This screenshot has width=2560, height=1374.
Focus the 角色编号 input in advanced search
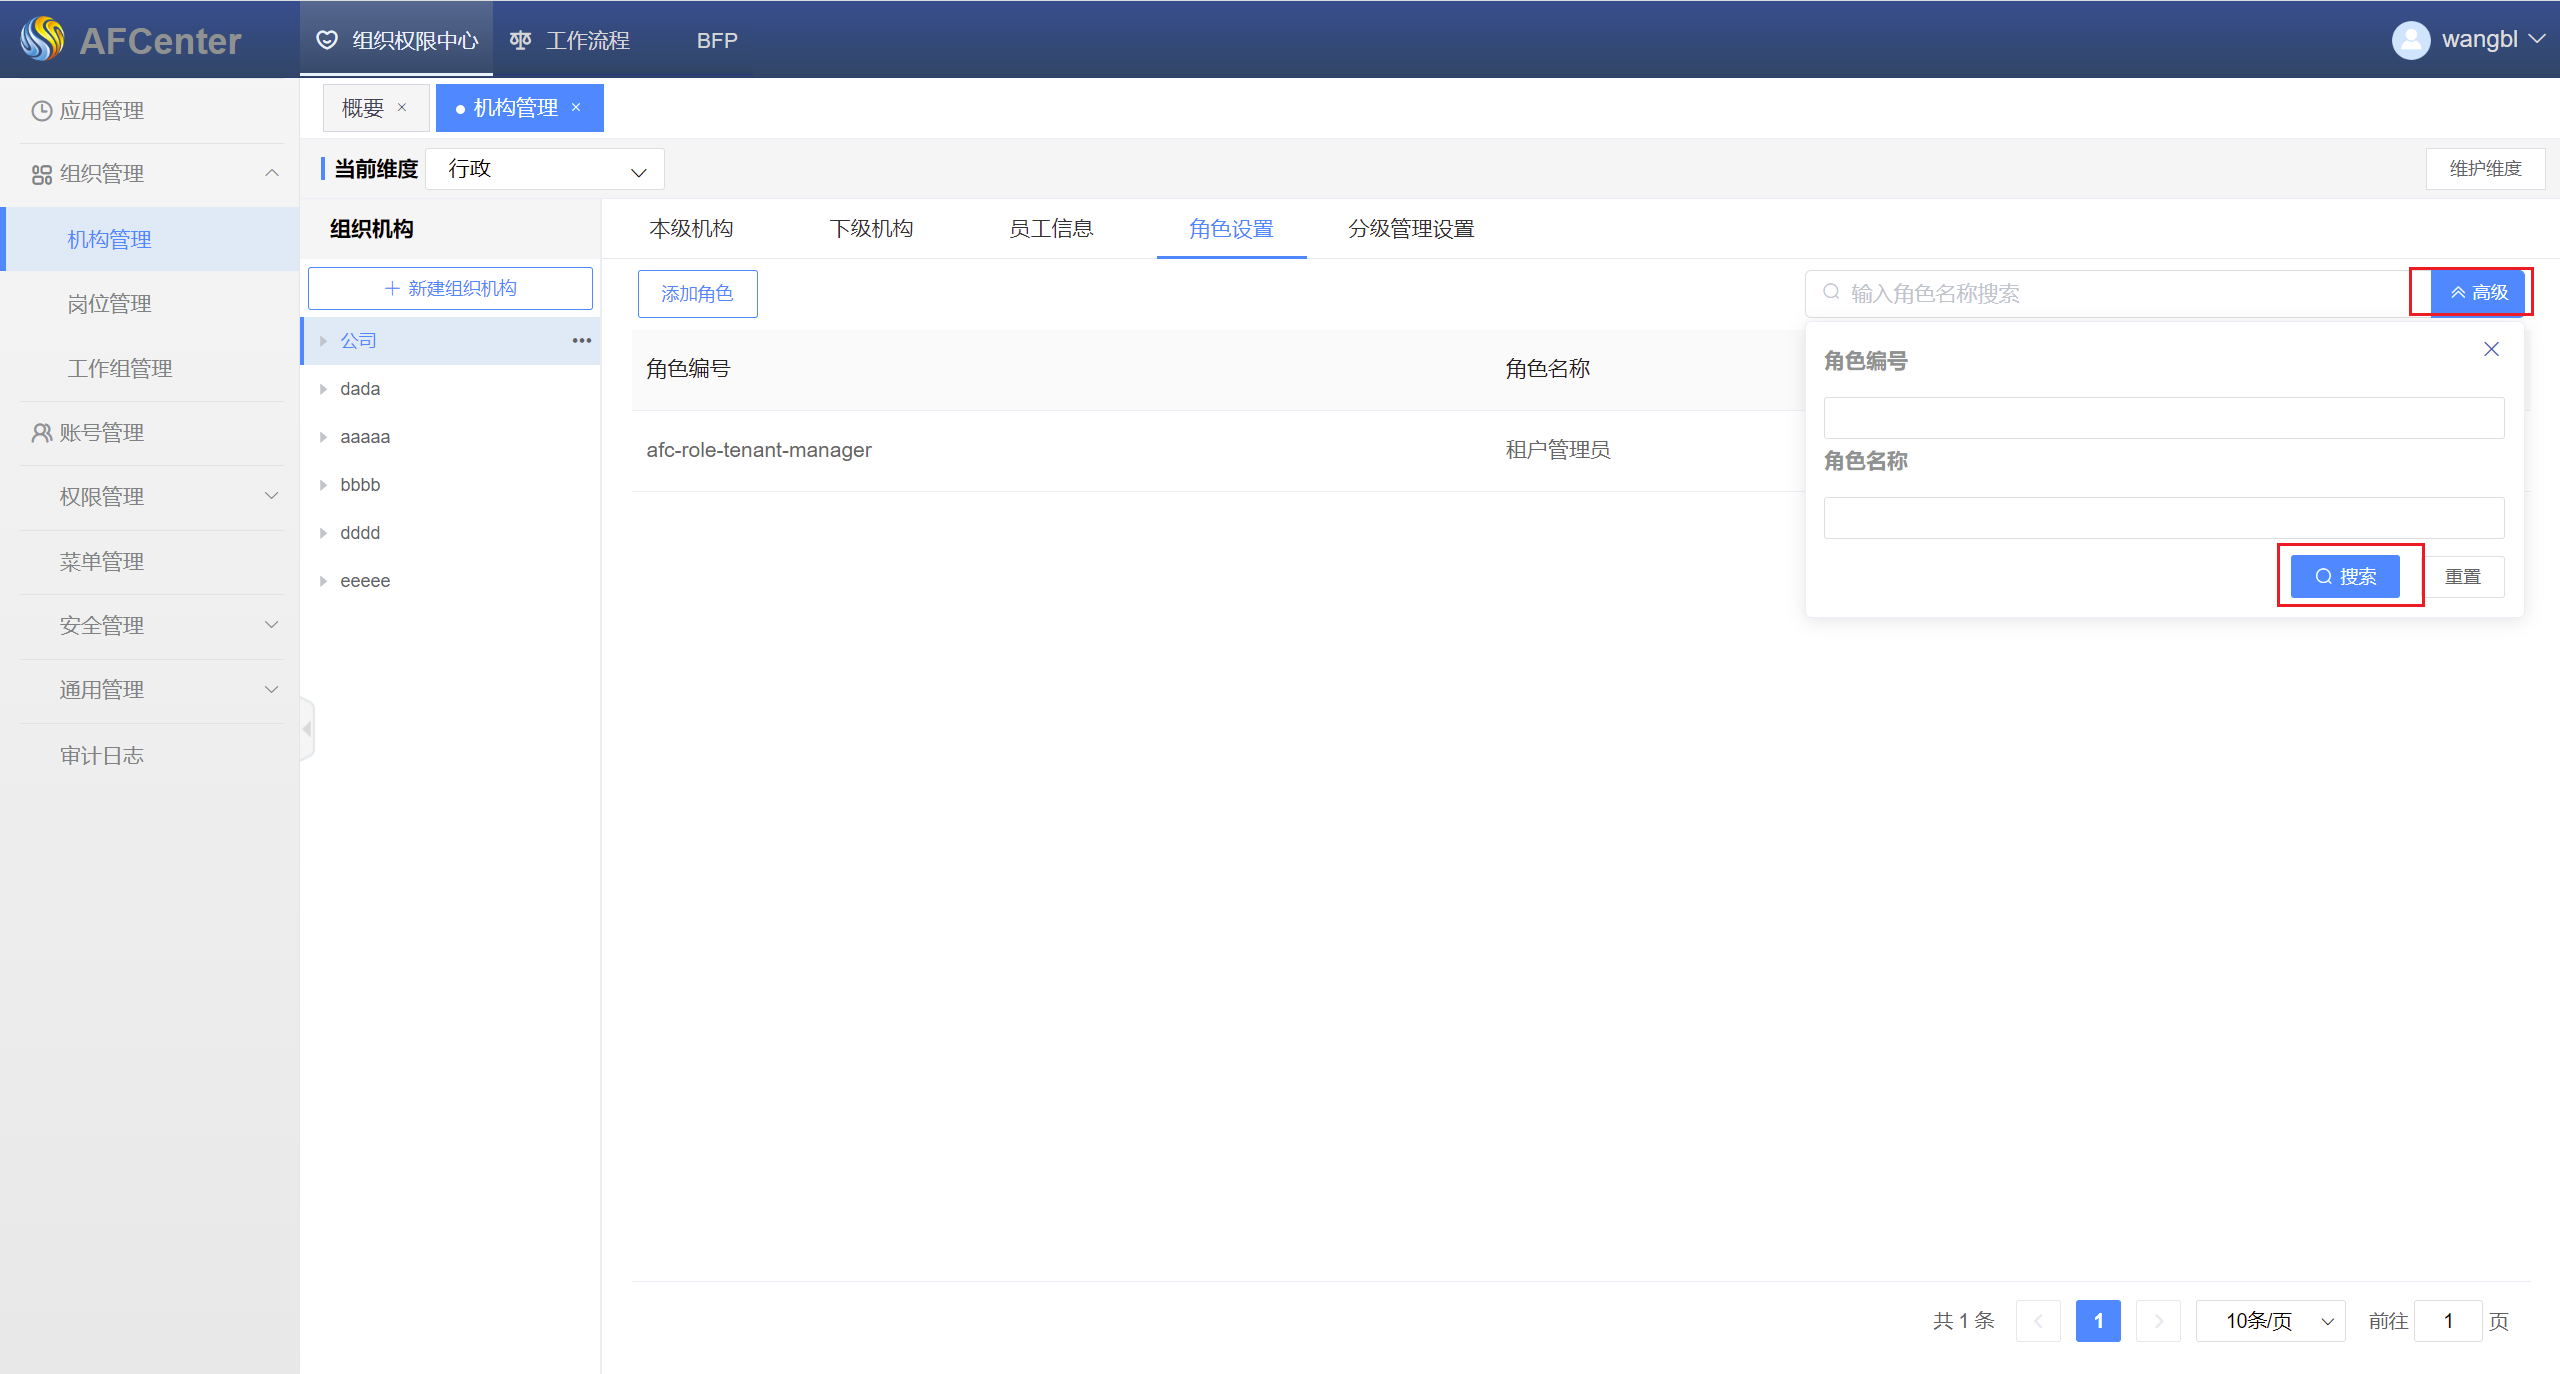point(2164,417)
